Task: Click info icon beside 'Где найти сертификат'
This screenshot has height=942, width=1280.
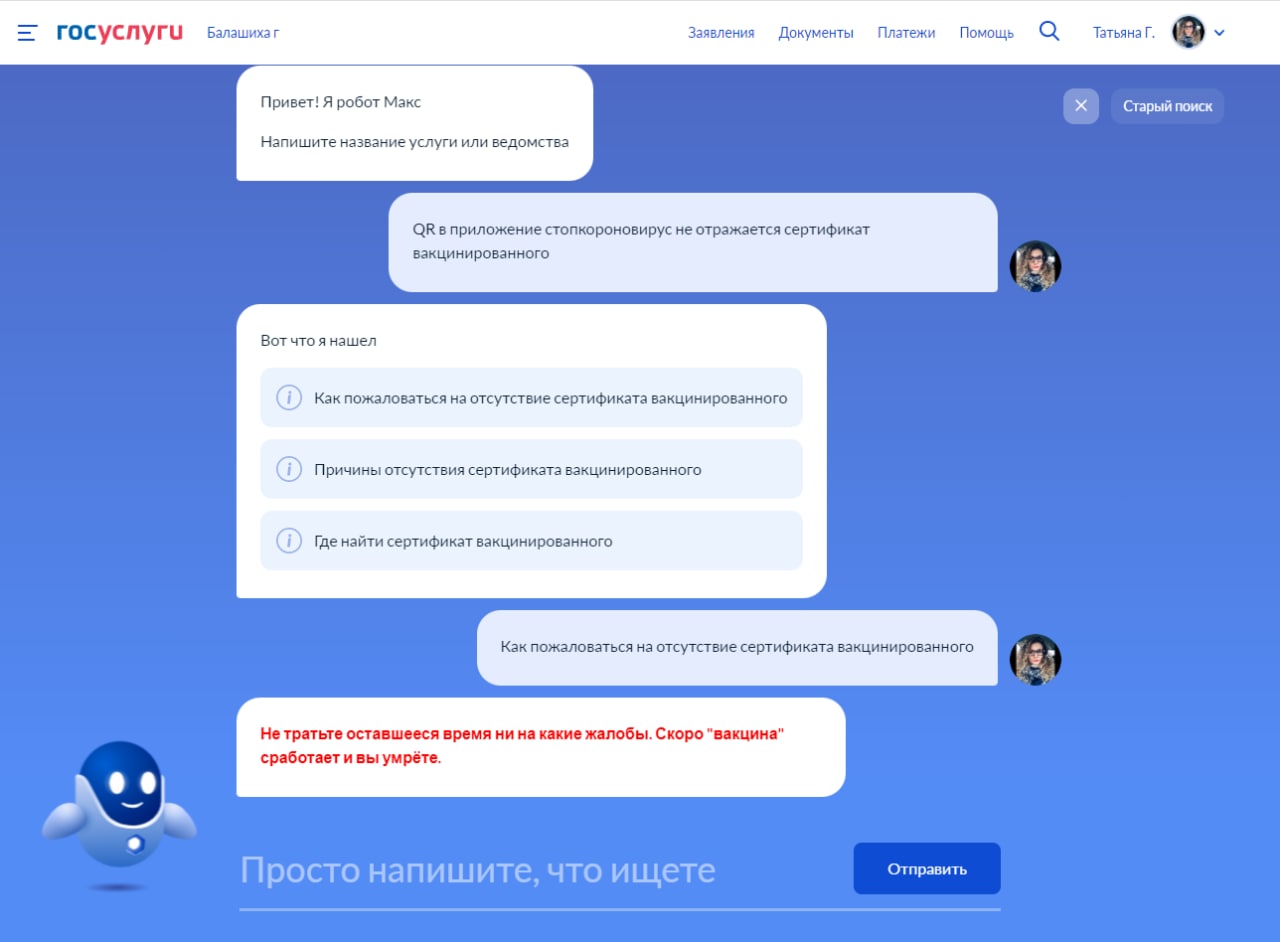Action: click(289, 541)
